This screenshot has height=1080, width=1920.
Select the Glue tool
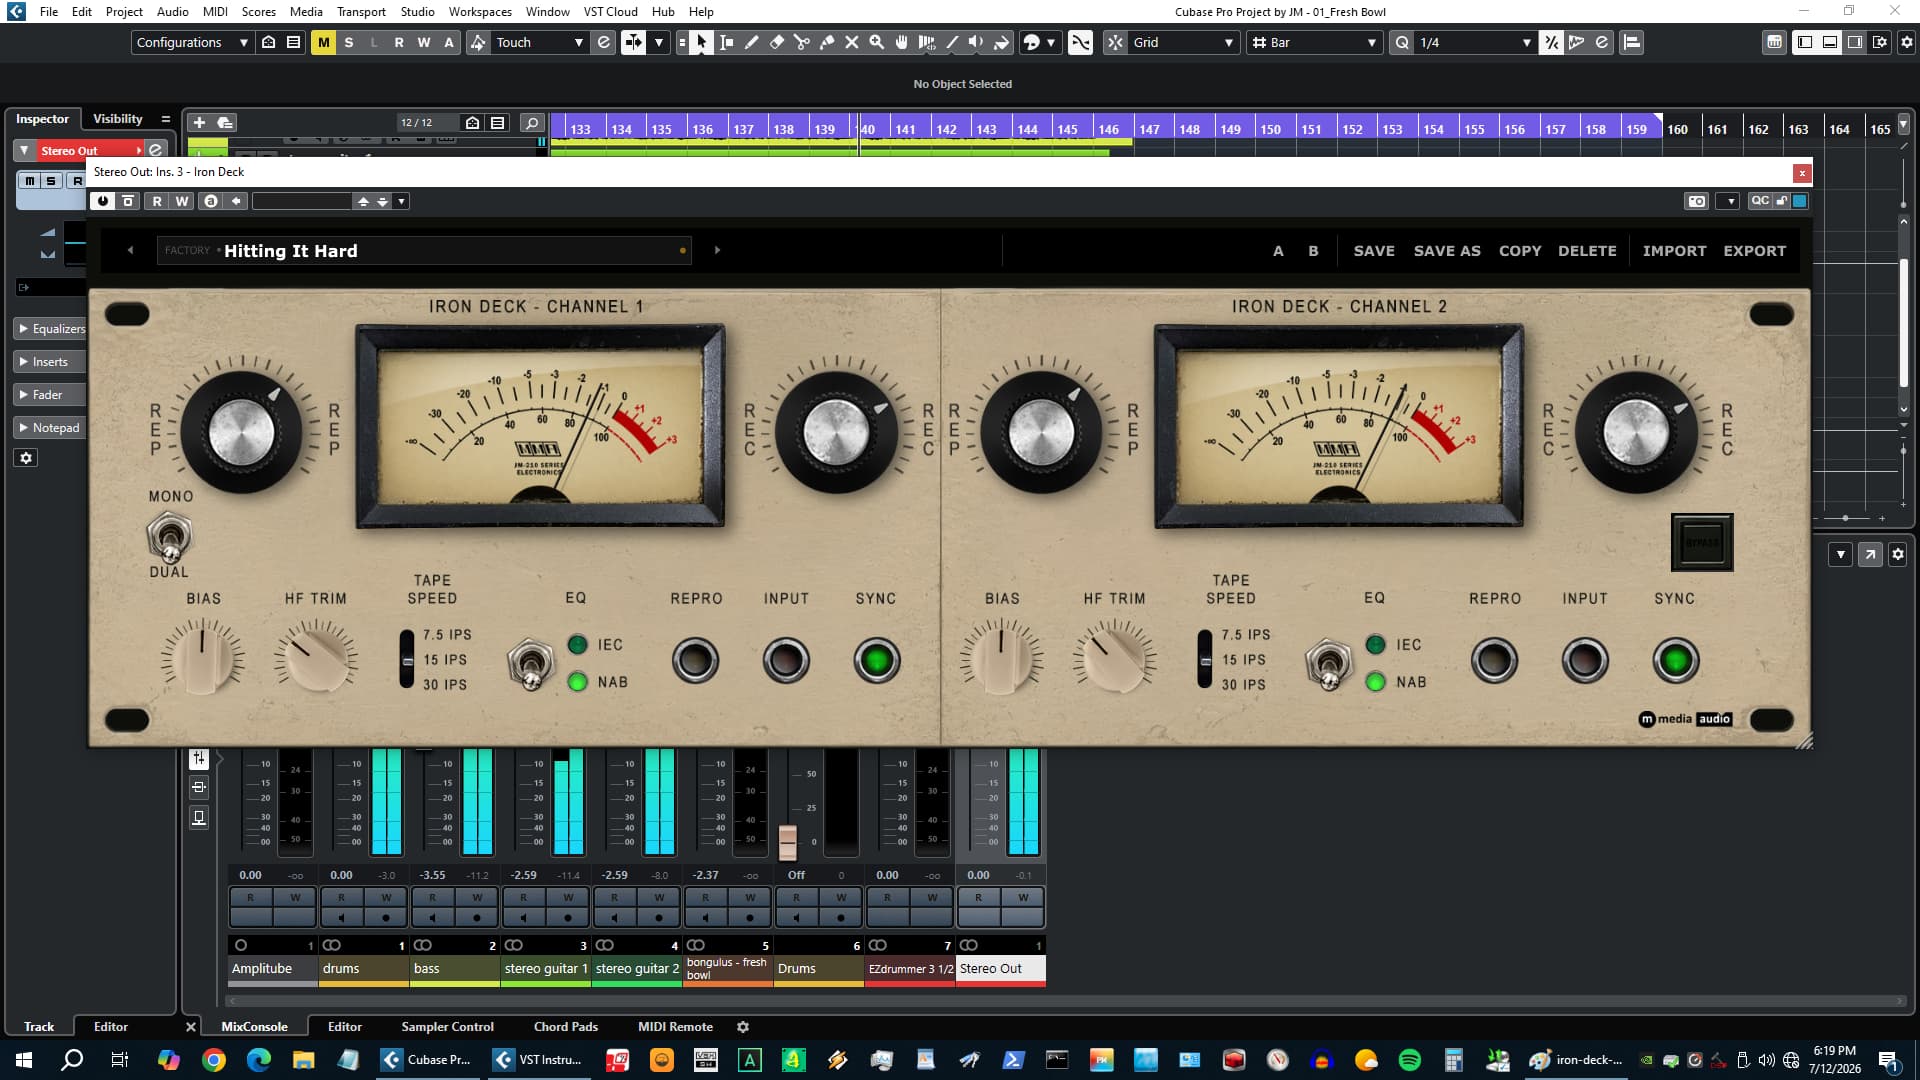coord(826,42)
